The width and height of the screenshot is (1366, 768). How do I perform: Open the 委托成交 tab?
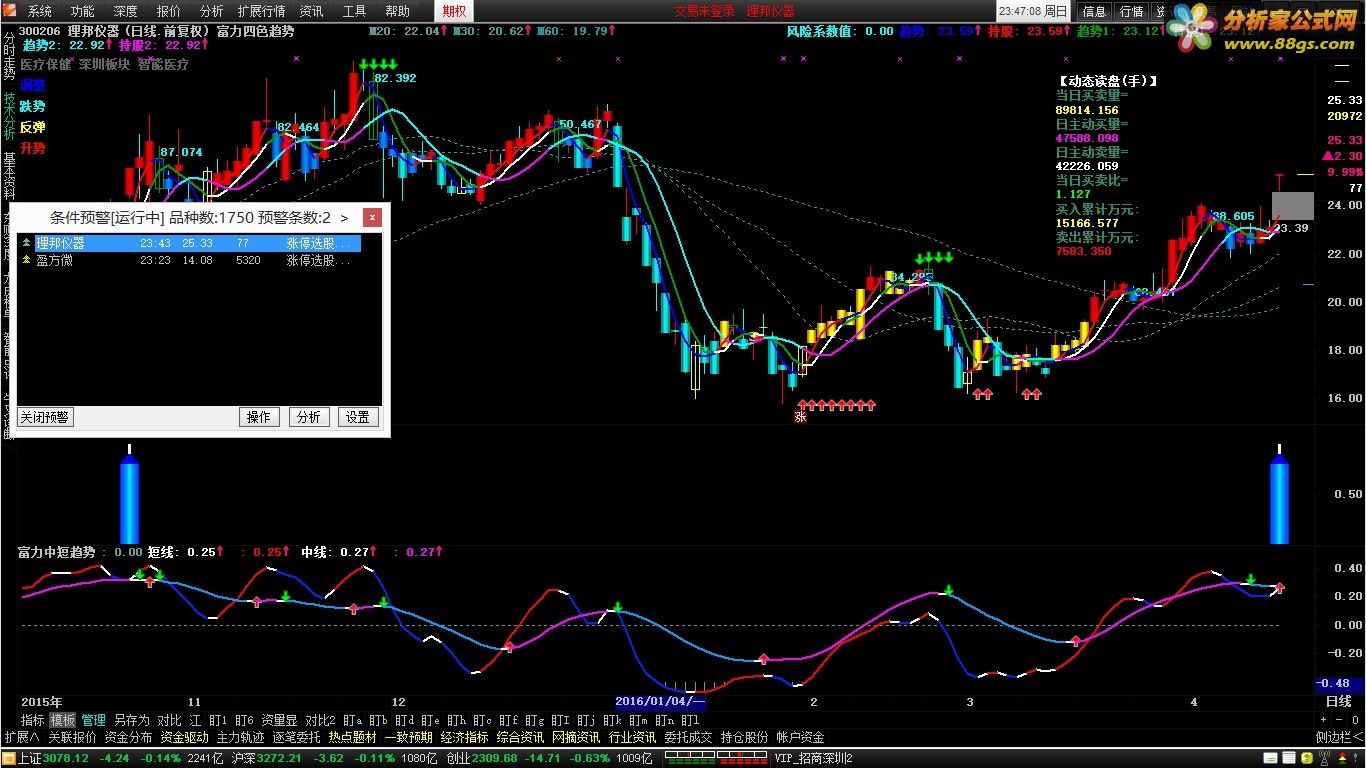688,737
